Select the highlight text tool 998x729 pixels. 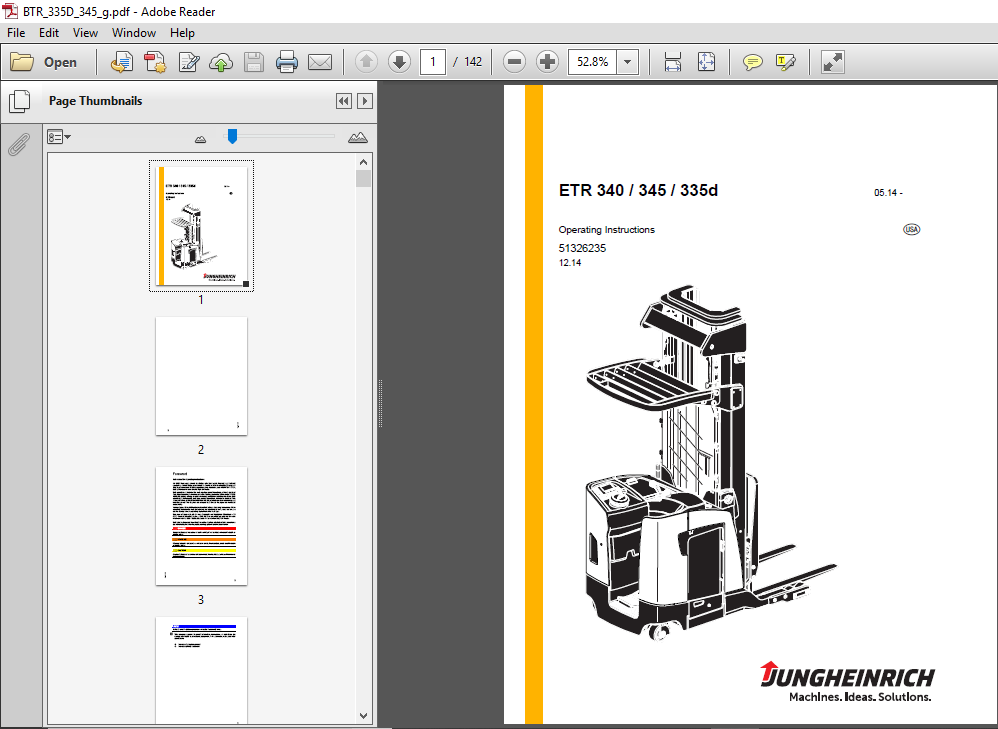[x=785, y=62]
